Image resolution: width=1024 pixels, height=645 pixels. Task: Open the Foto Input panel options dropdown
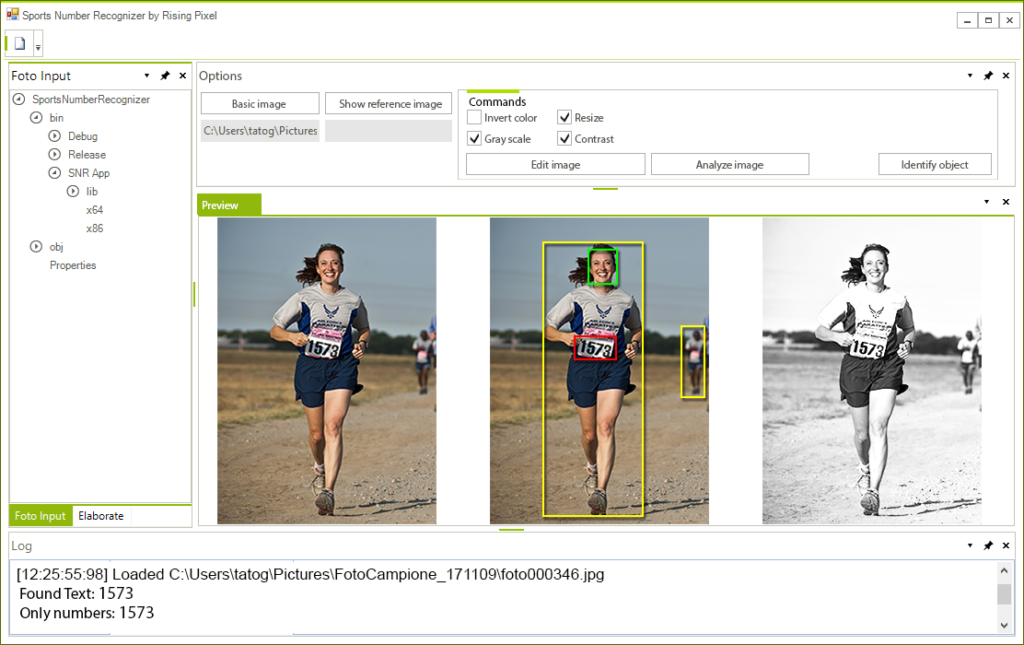click(x=147, y=75)
